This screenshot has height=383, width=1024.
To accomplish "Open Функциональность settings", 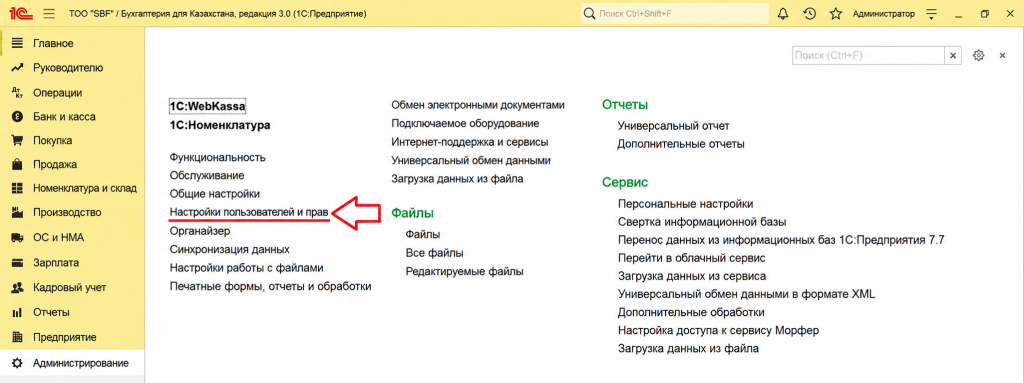I will tap(217, 158).
